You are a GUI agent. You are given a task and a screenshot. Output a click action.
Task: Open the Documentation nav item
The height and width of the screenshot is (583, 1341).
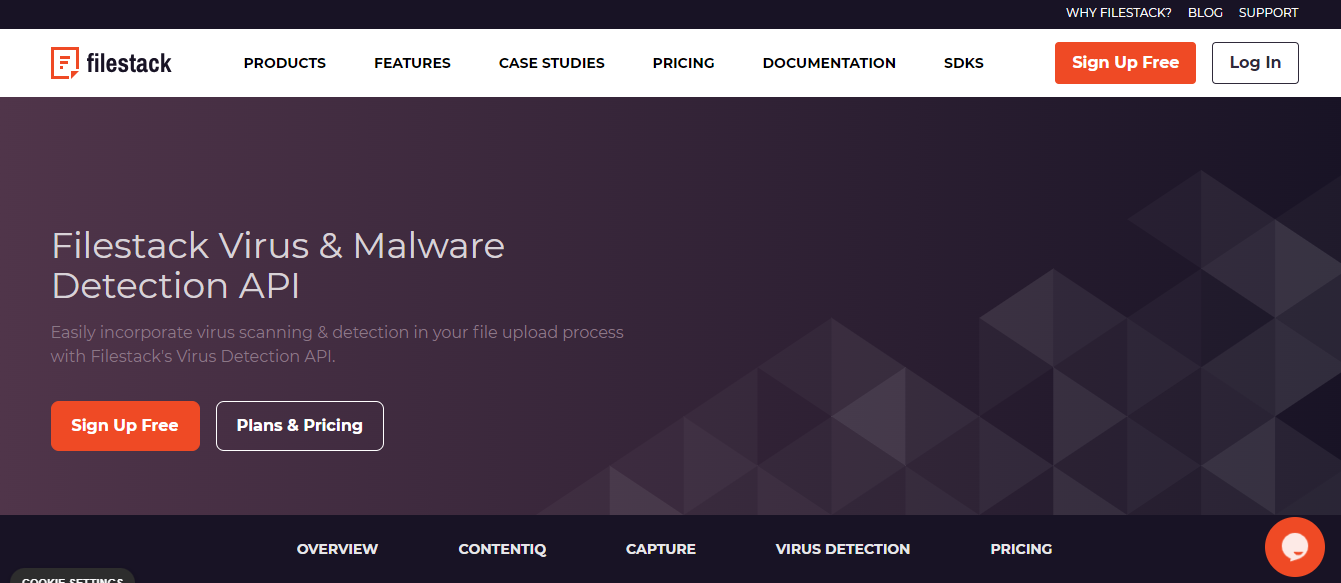coord(829,63)
